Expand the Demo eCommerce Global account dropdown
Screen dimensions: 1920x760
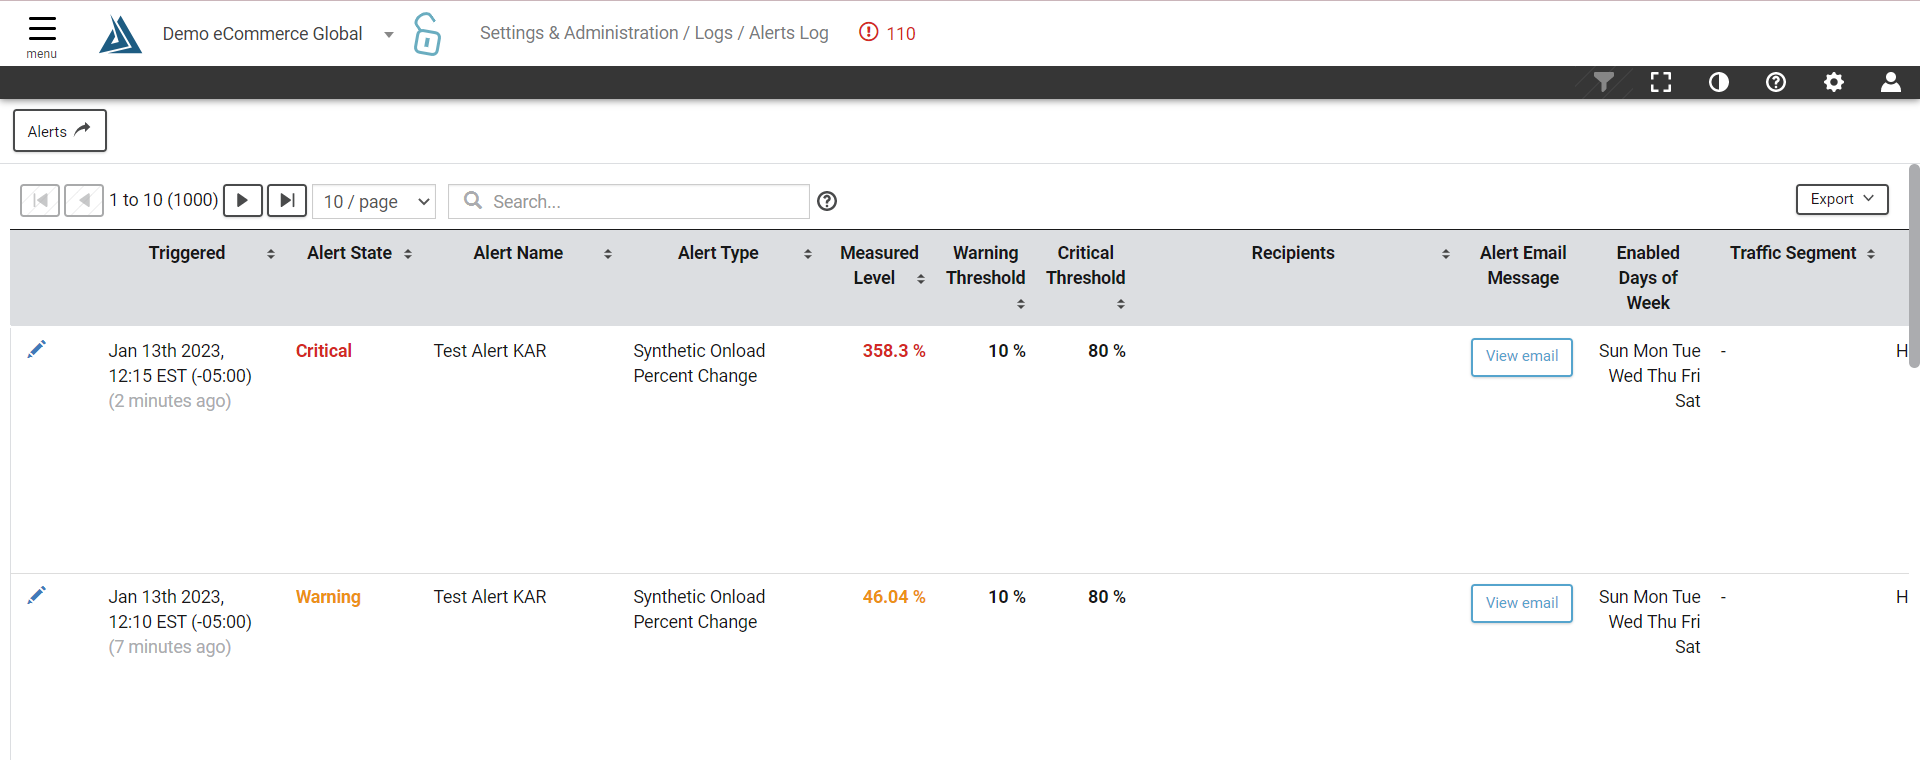point(389,35)
